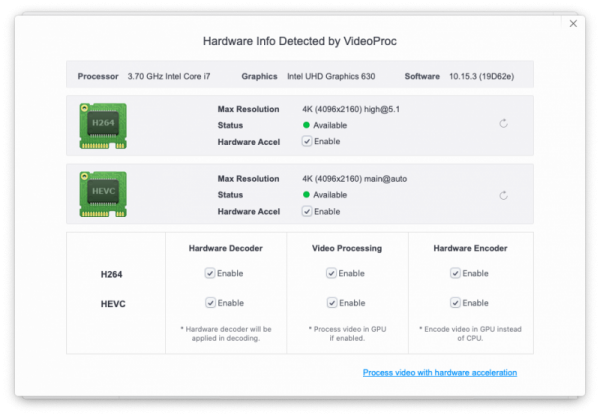Select the '3.70 GHz Intel Core i7' text
The height and width of the screenshot is (416, 600).
[169, 76]
